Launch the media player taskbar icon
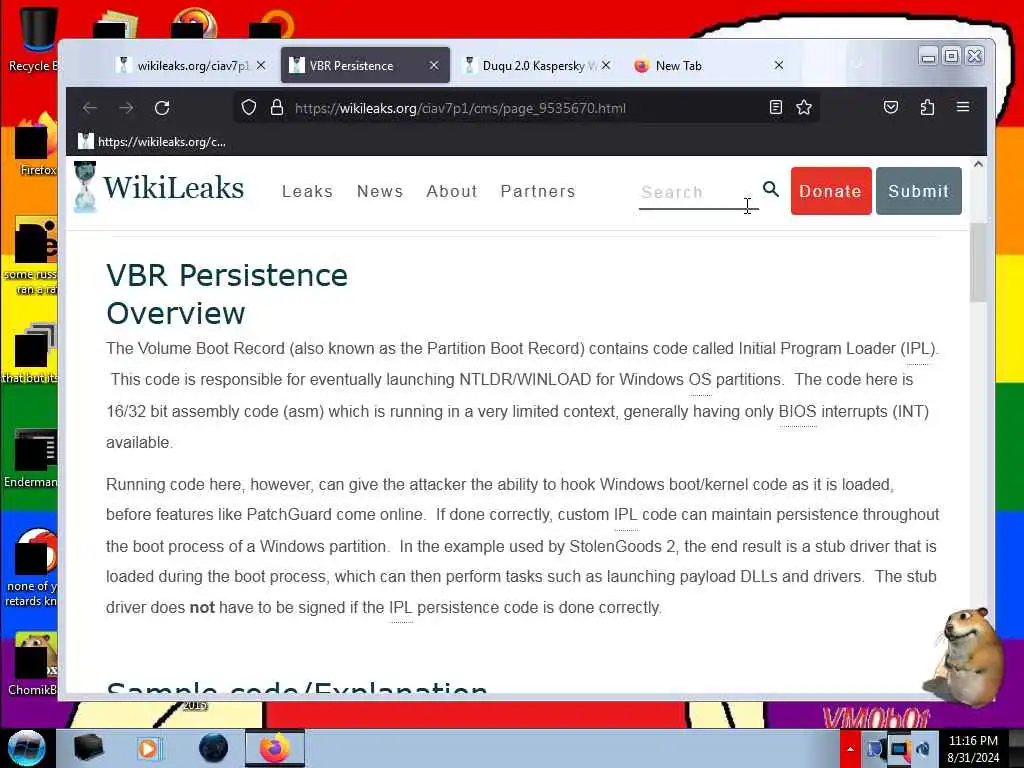Image resolution: width=1024 pixels, height=768 pixels. [x=148, y=748]
